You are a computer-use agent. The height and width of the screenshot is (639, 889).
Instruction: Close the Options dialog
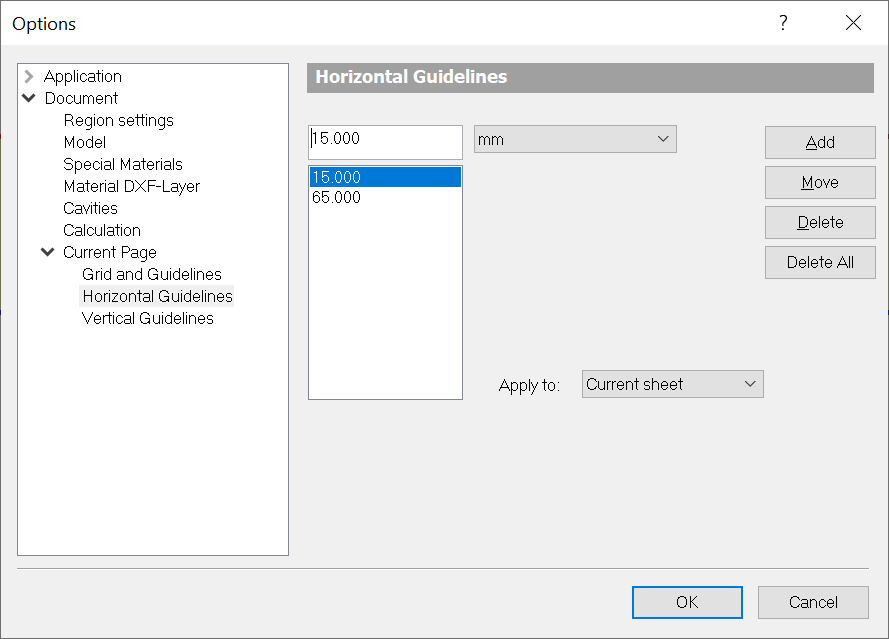(853, 23)
